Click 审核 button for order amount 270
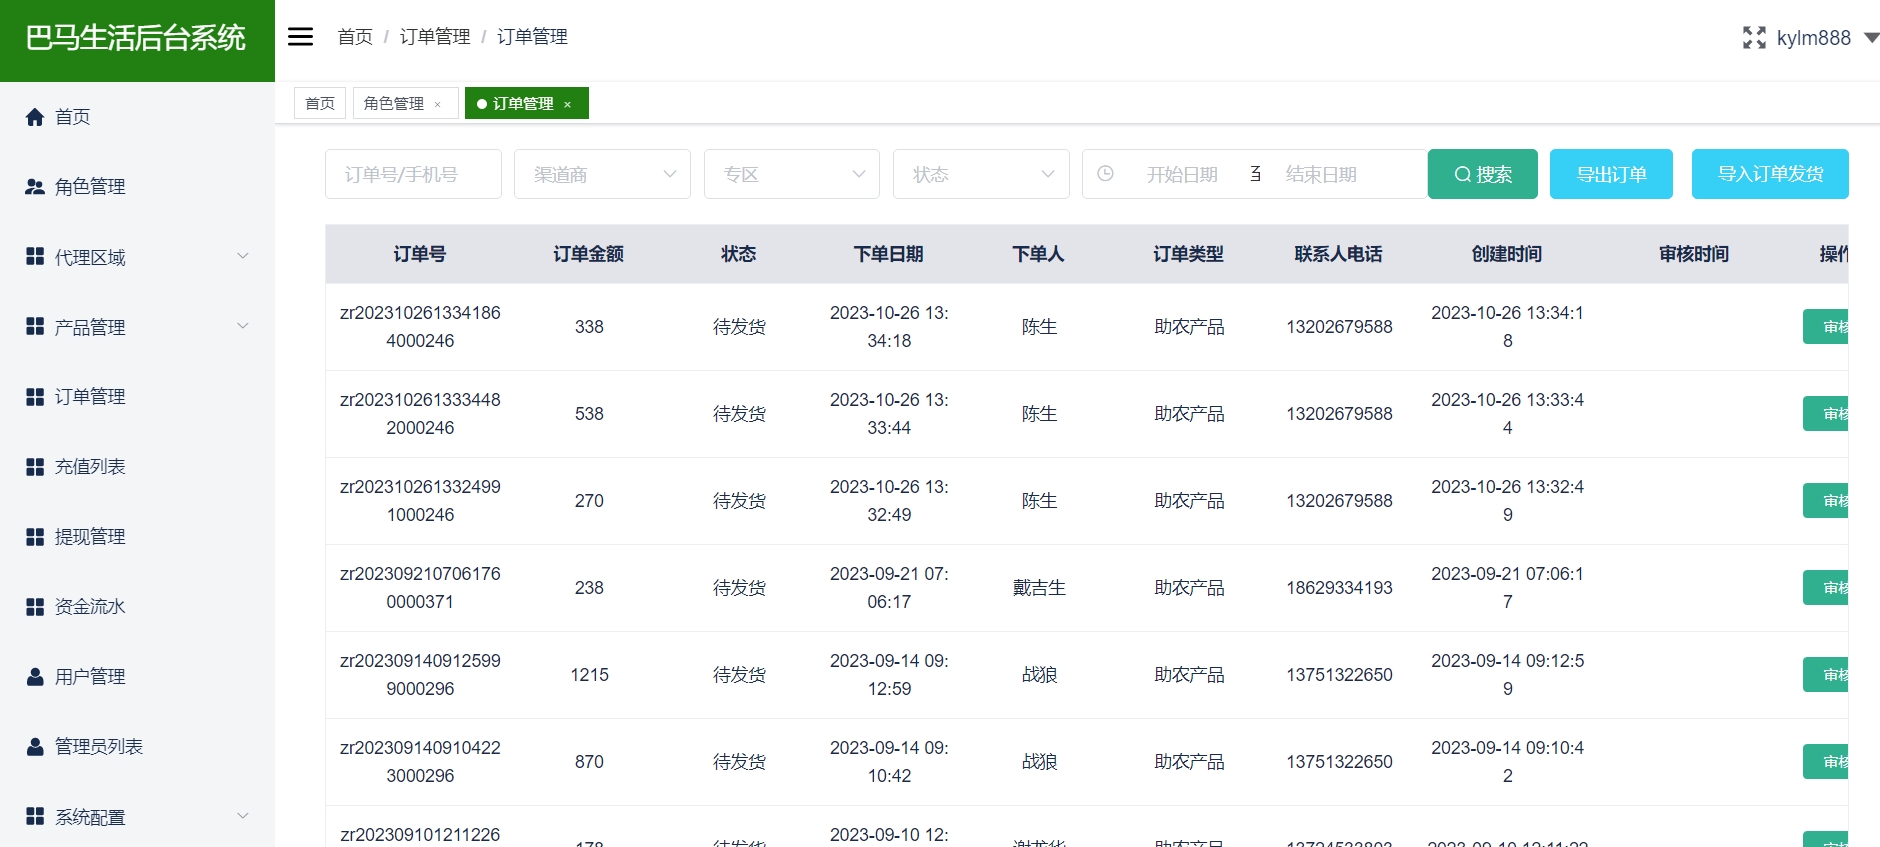This screenshot has height=847, width=1880. pos(1826,501)
